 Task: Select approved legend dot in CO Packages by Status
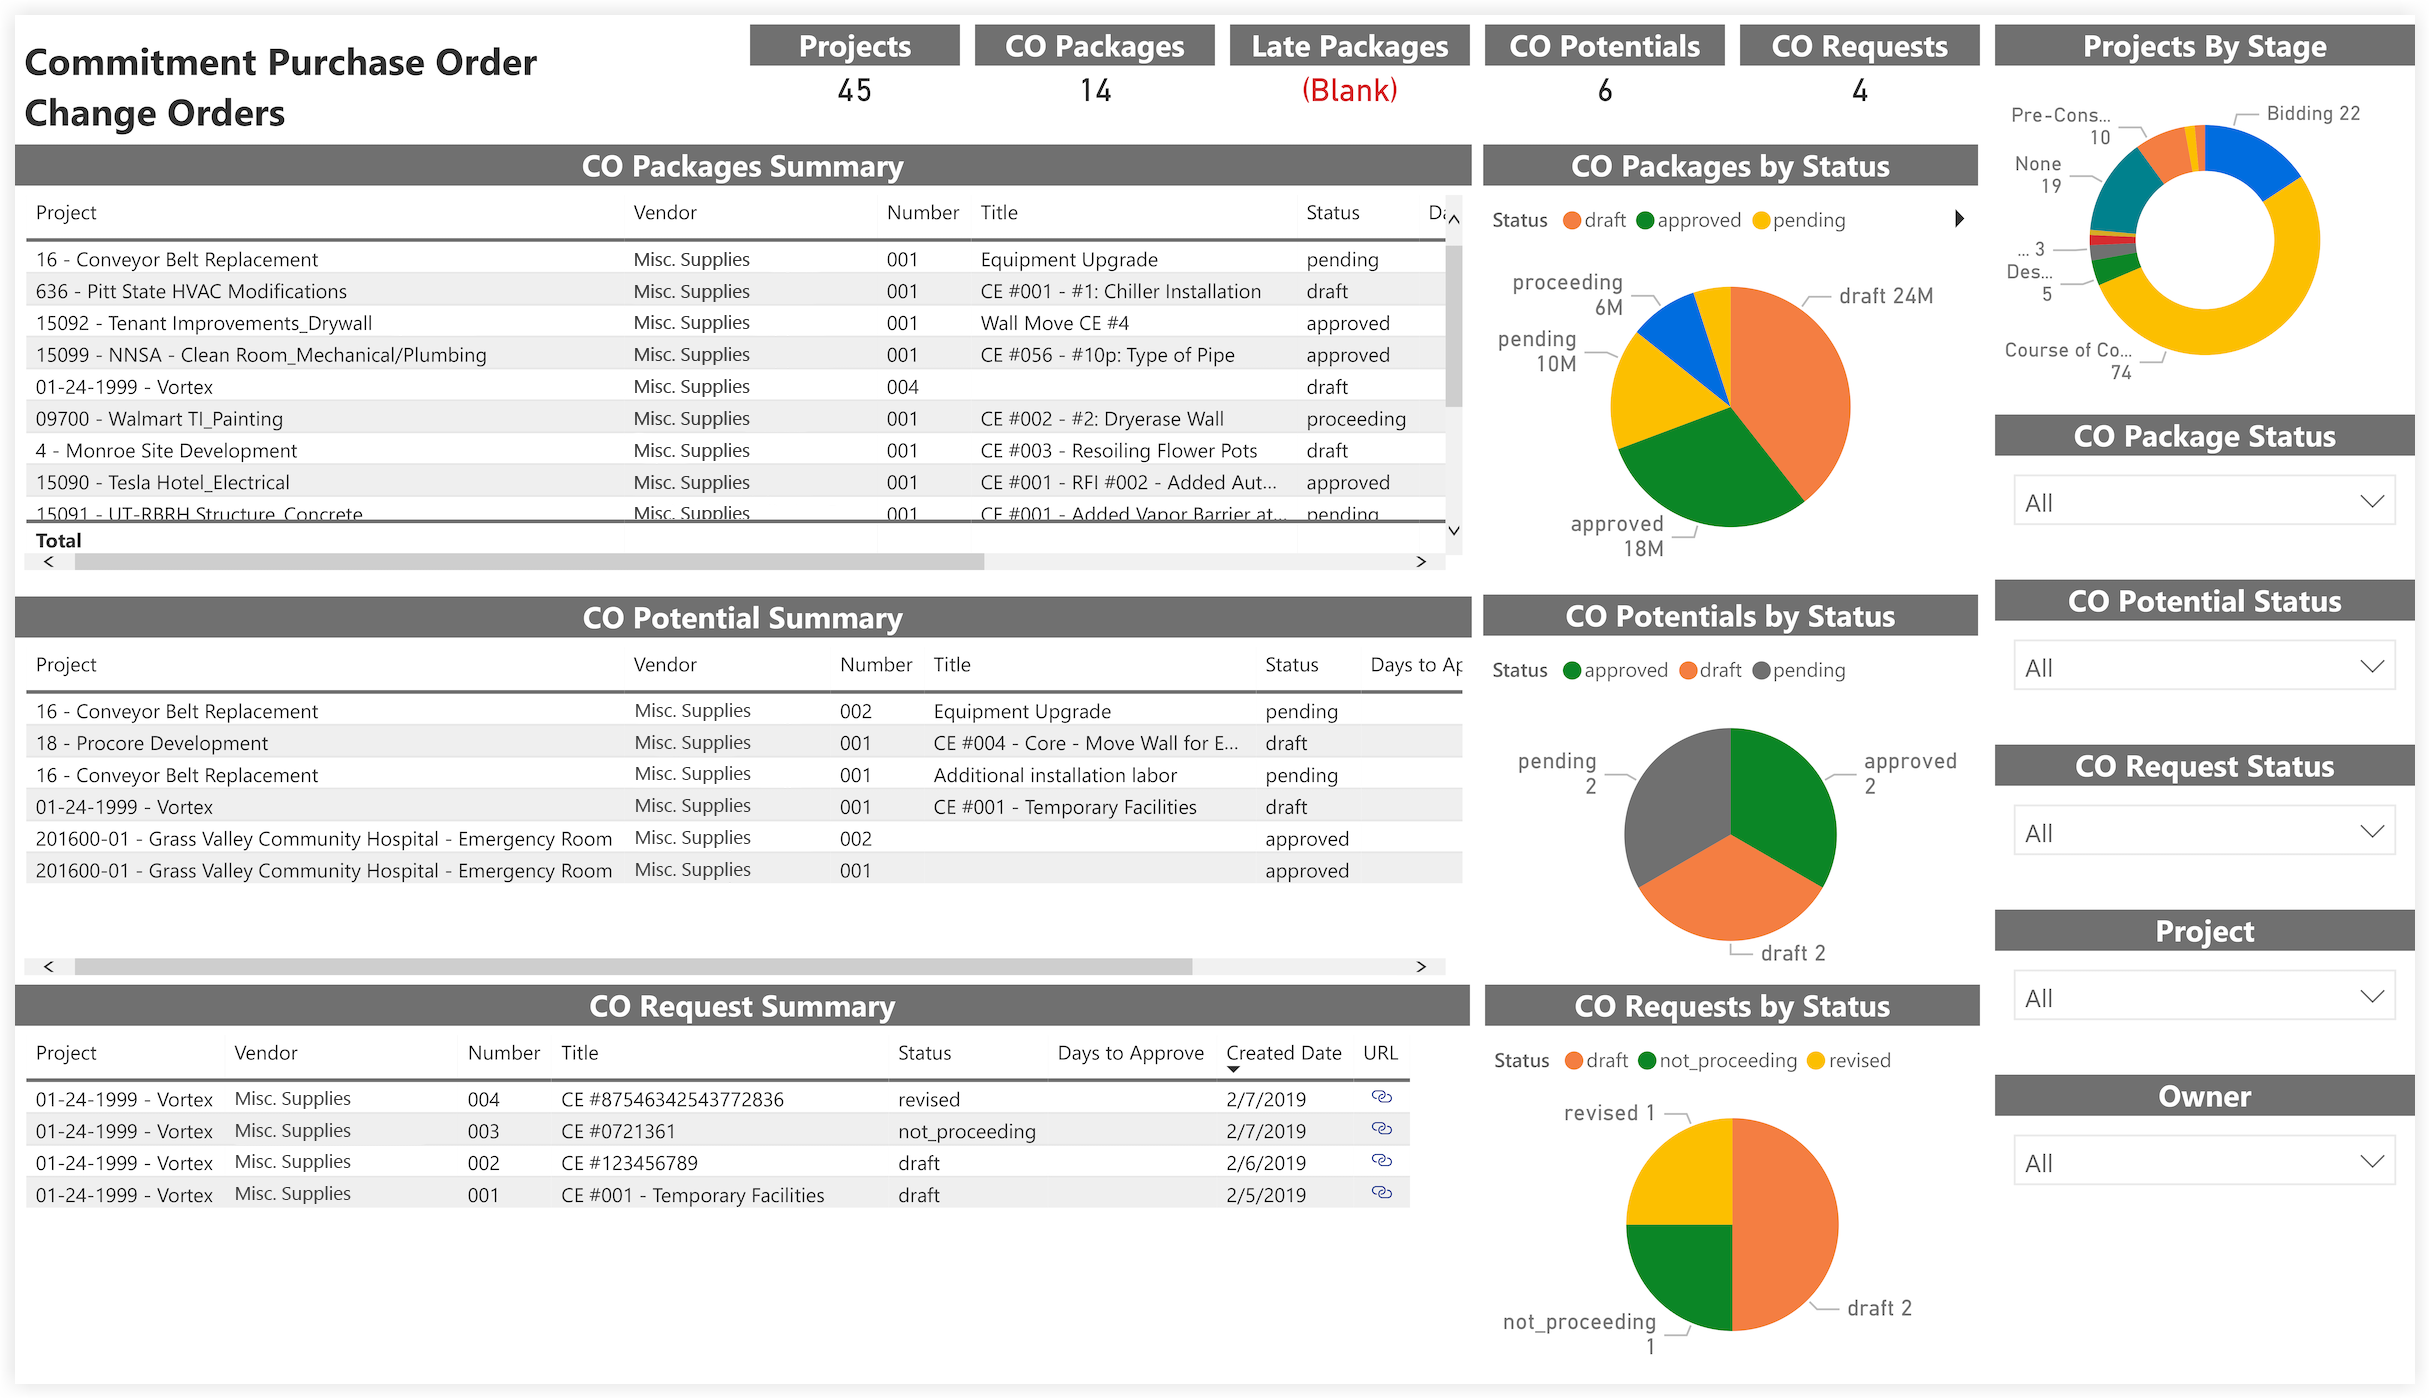tap(1645, 220)
